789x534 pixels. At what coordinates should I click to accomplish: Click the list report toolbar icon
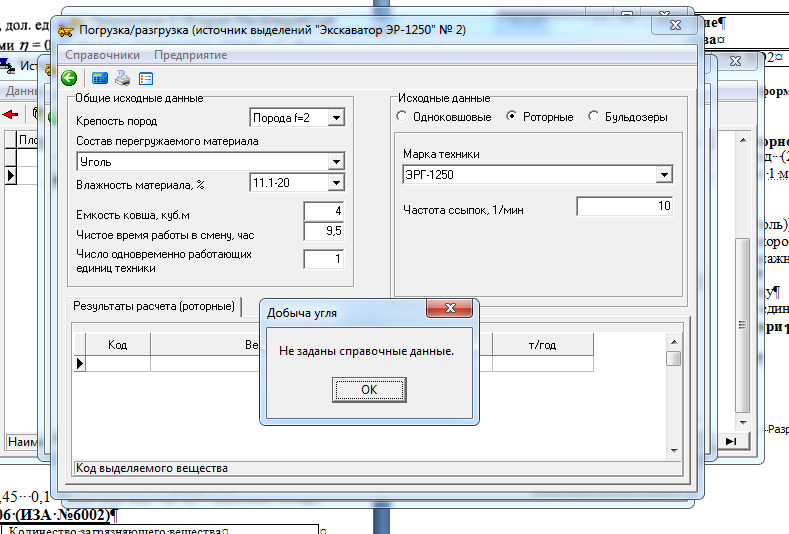click(146, 78)
